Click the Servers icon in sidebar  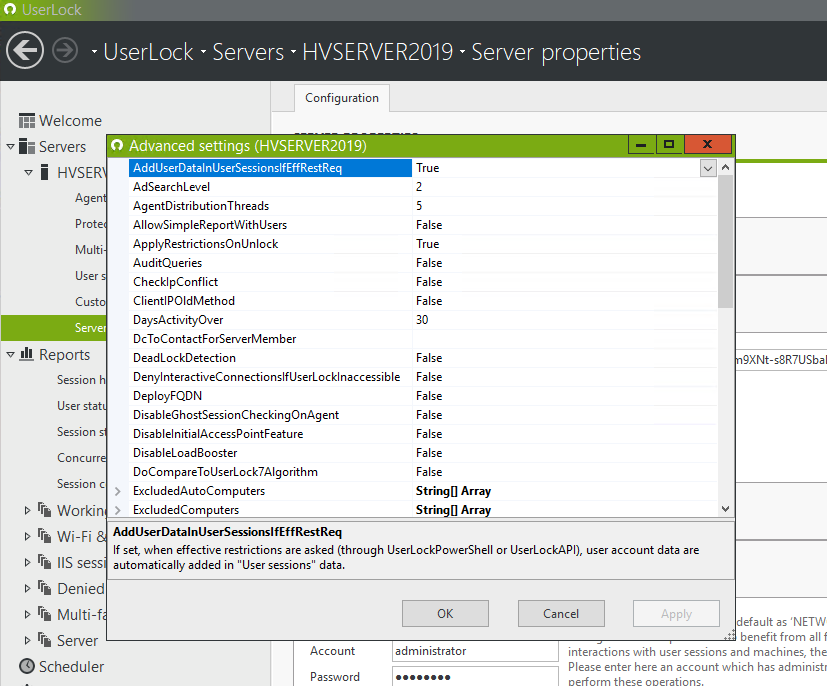[x=27, y=146]
